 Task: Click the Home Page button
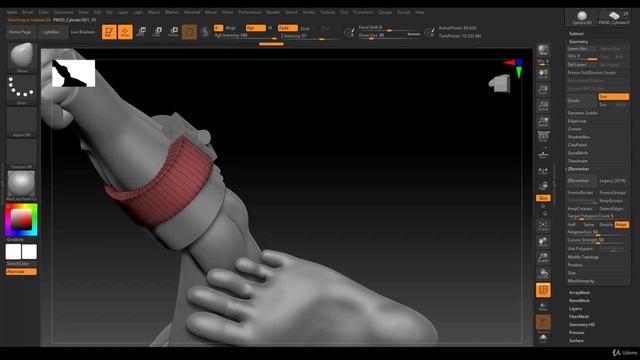click(x=20, y=32)
